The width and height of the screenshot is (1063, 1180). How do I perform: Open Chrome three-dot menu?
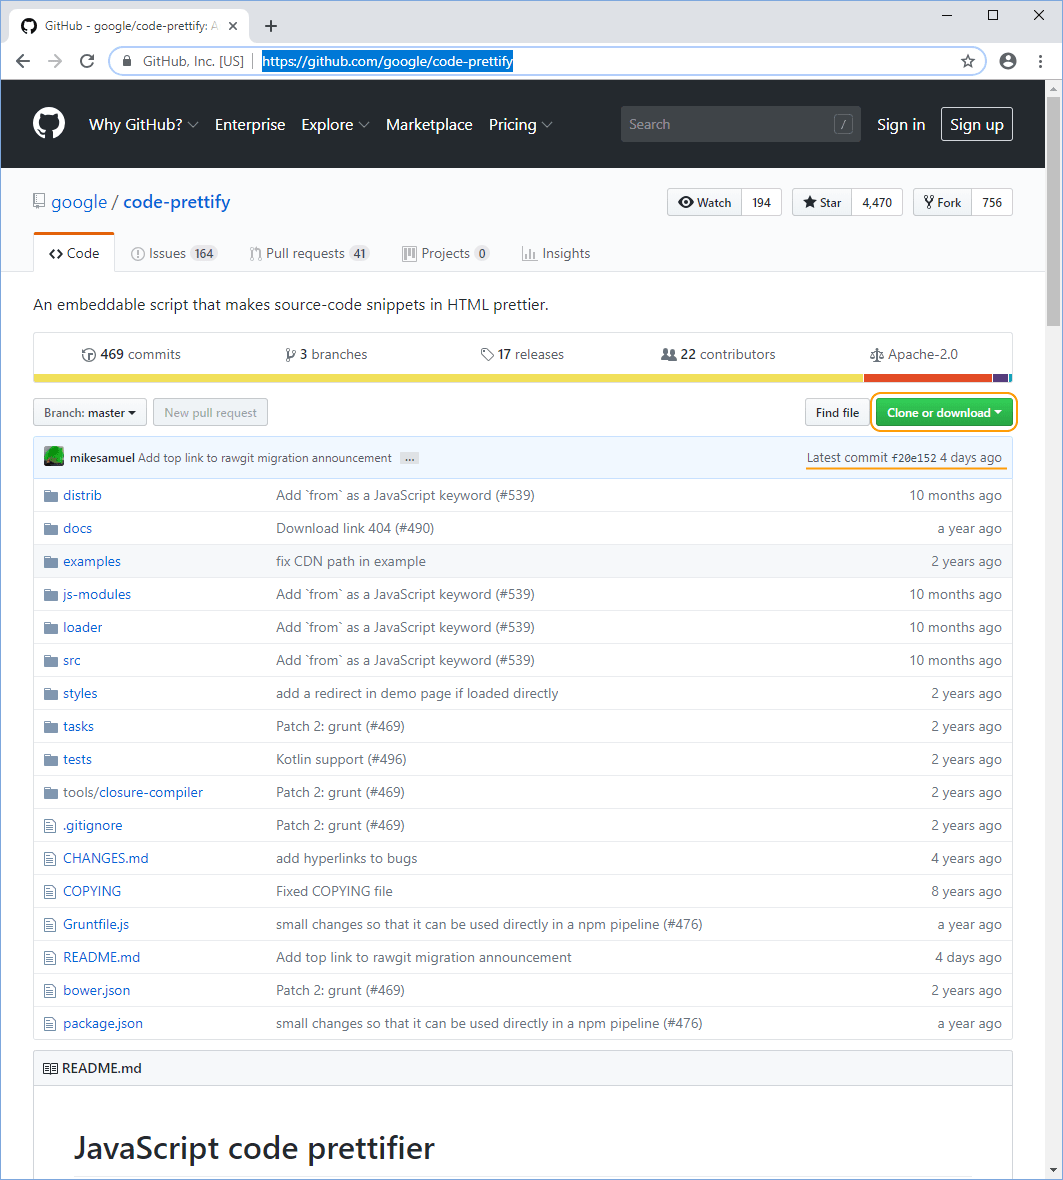click(x=1040, y=61)
